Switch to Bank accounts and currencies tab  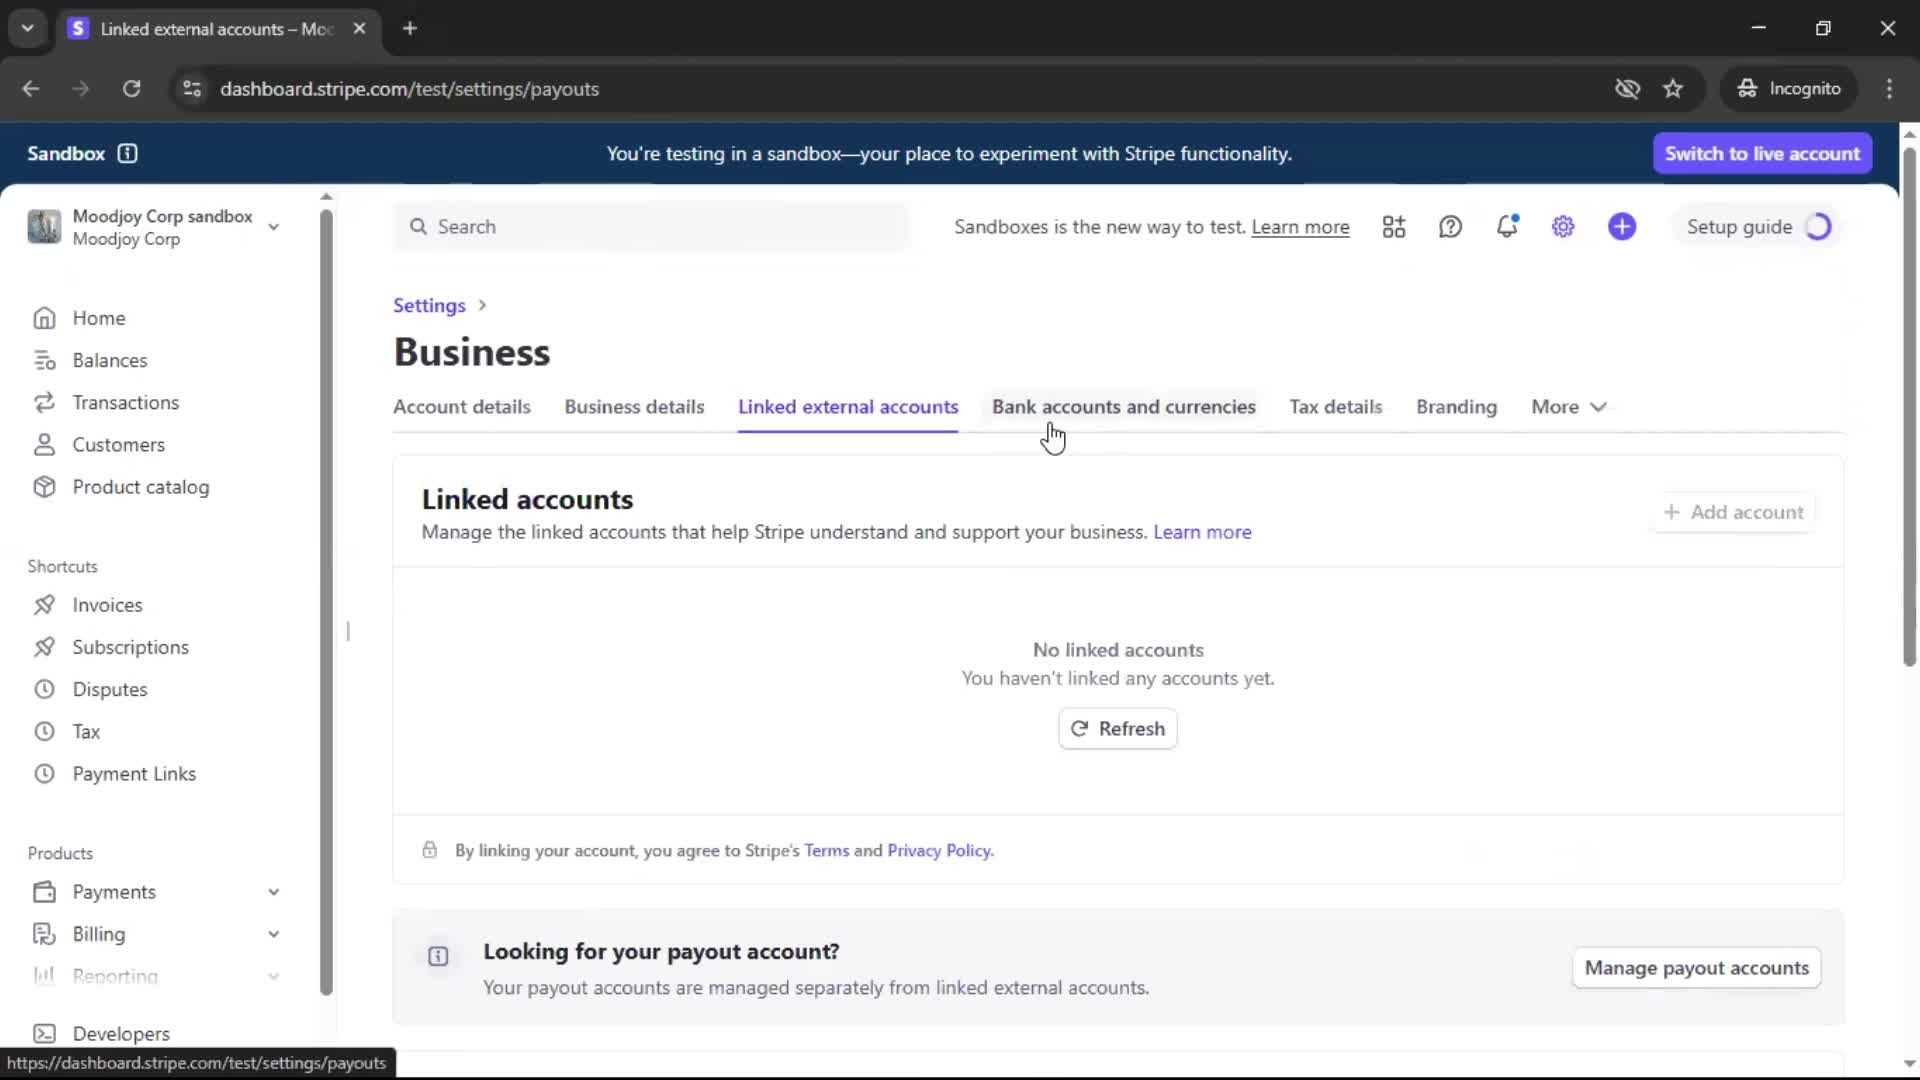click(x=1123, y=407)
